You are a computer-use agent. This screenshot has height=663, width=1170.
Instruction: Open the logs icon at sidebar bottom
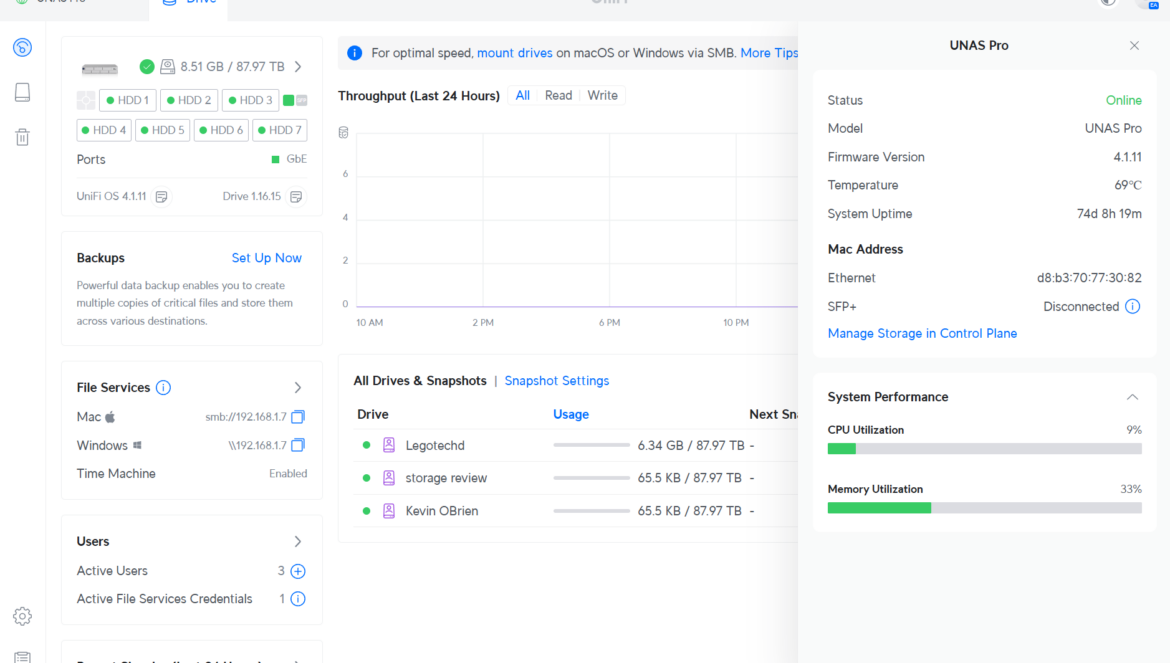pos(22,657)
